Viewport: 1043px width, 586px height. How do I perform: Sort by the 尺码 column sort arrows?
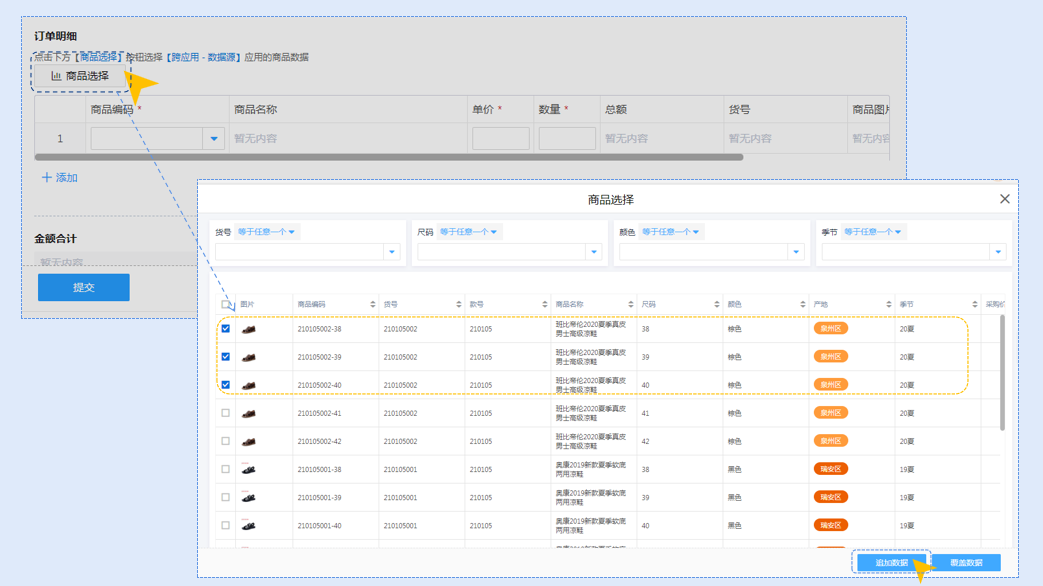point(717,305)
